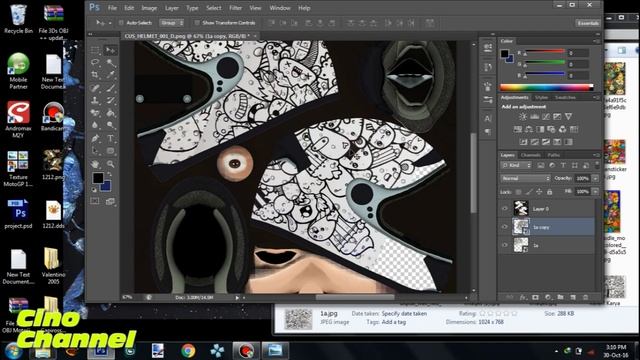The width and height of the screenshot is (640, 360).
Task: Select the Zoom tool
Action: click(110, 164)
